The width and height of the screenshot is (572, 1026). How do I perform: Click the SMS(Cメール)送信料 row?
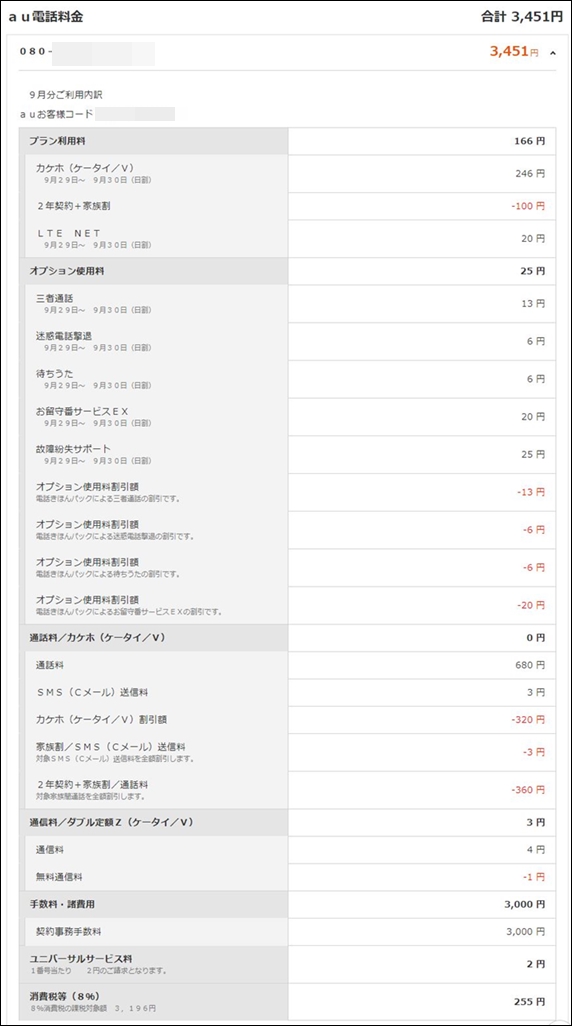coord(287,692)
